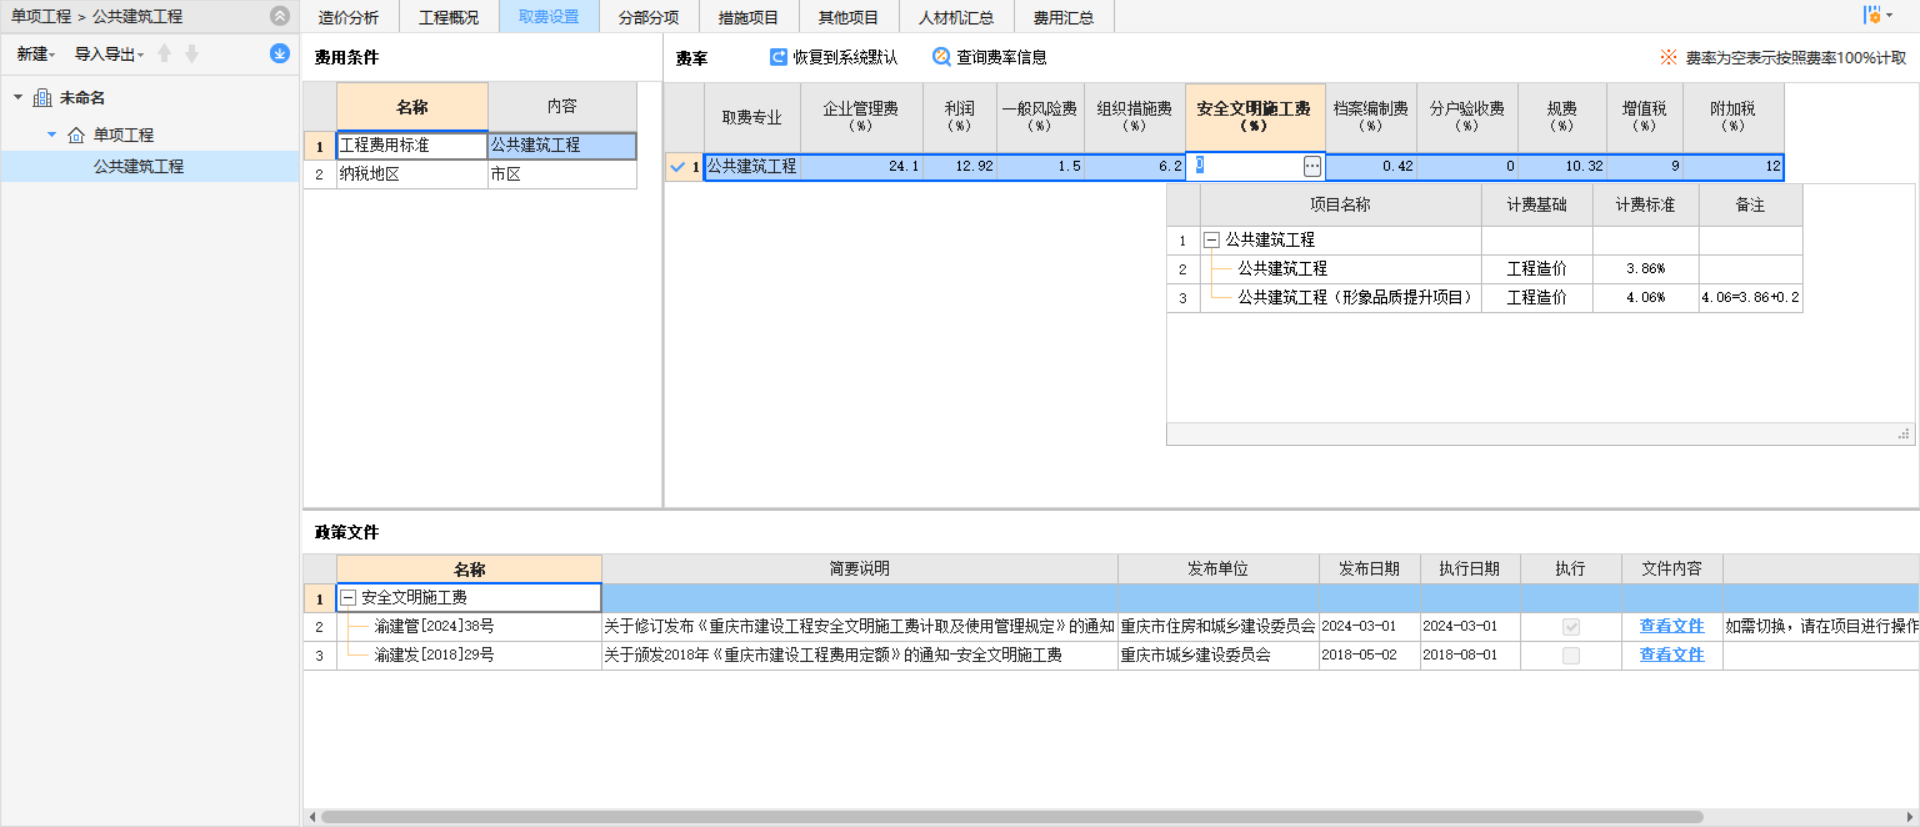Click the blue checkmark on fee row 1
This screenshot has width=1920, height=827.
(678, 167)
